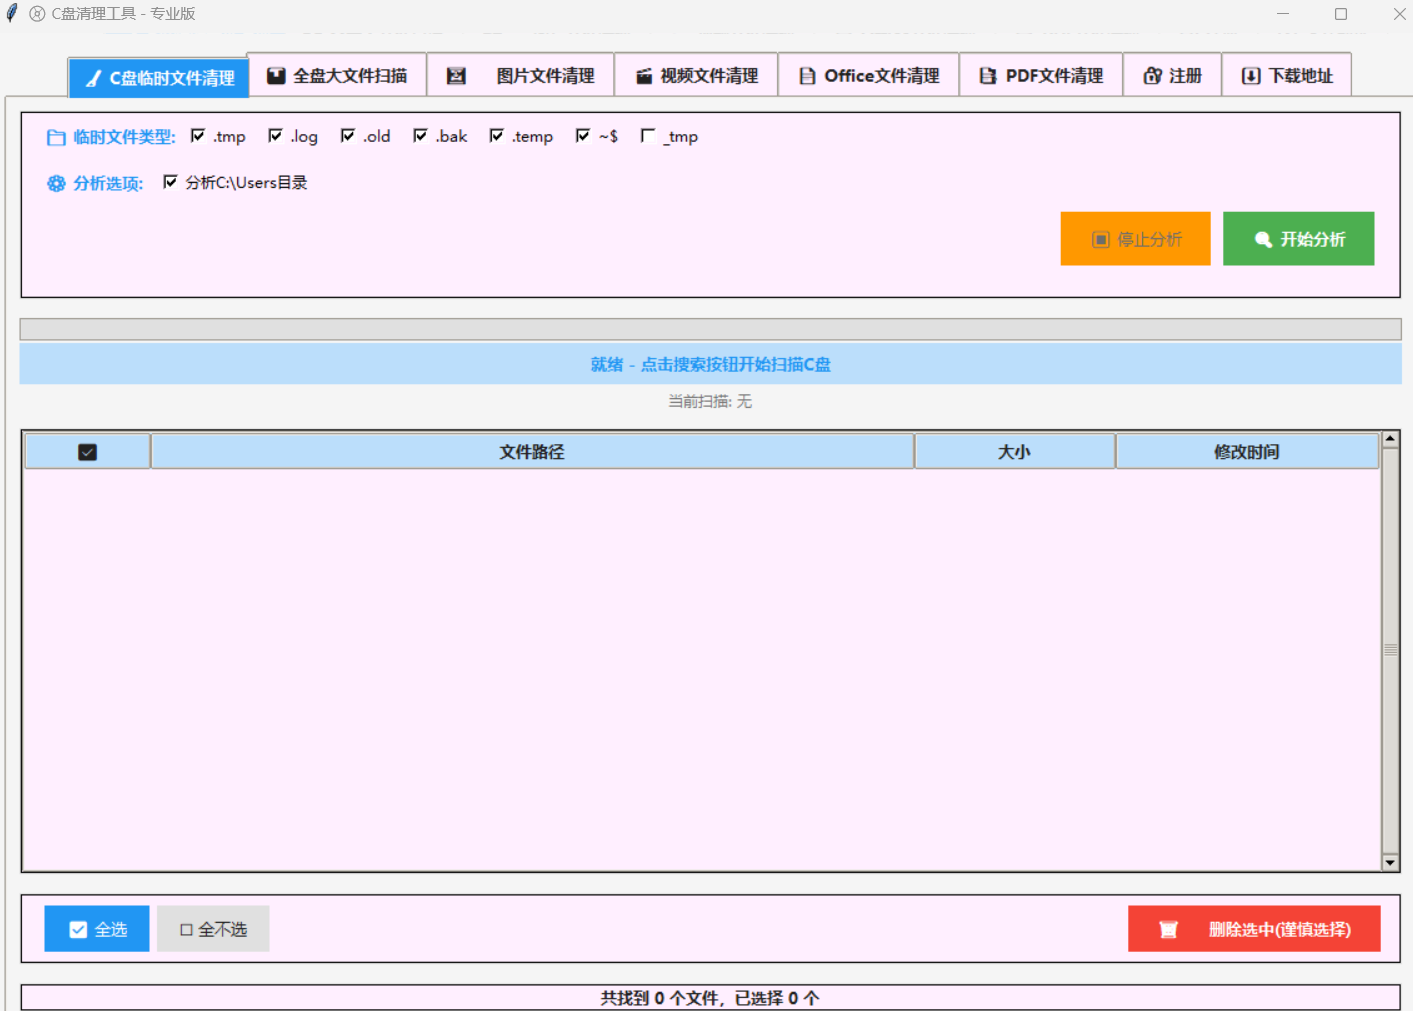
Task: Enable the _tmp file type checkbox
Action: 648,135
